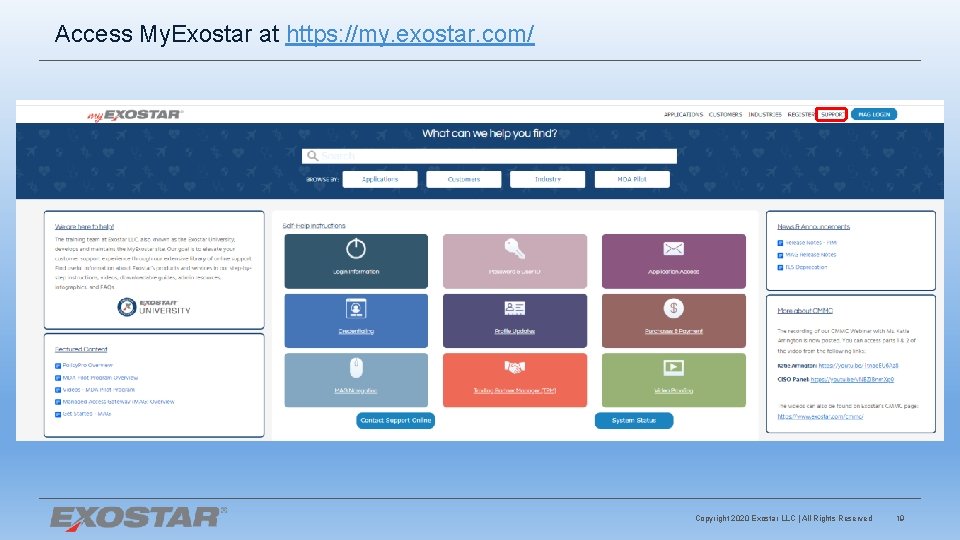This screenshot has width=960, height=540.
Task: Click the MAG Login button
Action: point(874,114)
